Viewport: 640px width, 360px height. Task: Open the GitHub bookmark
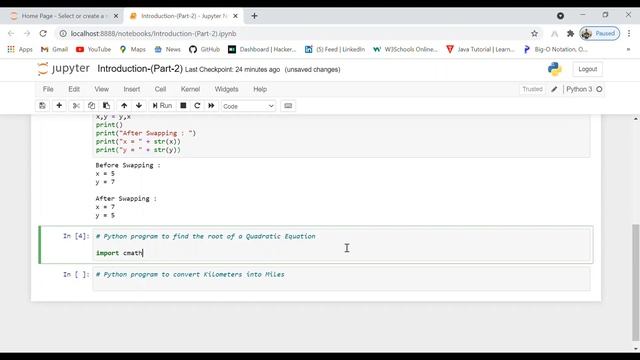coord(204,49)
